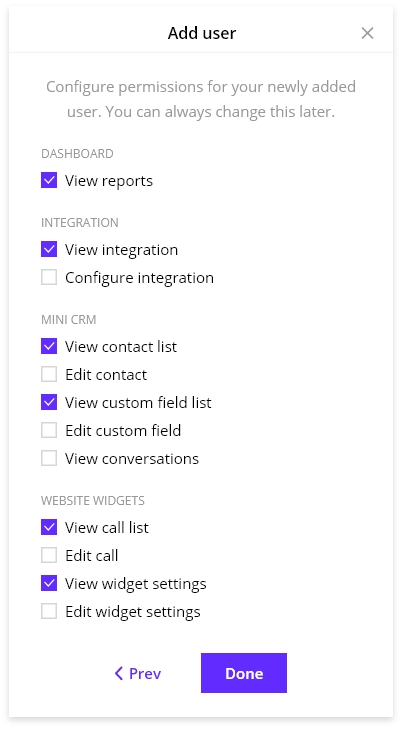The width and height of the screenshot is (402, 729).
Task: Uncheck View integration permission
Action: pos(49,249)
